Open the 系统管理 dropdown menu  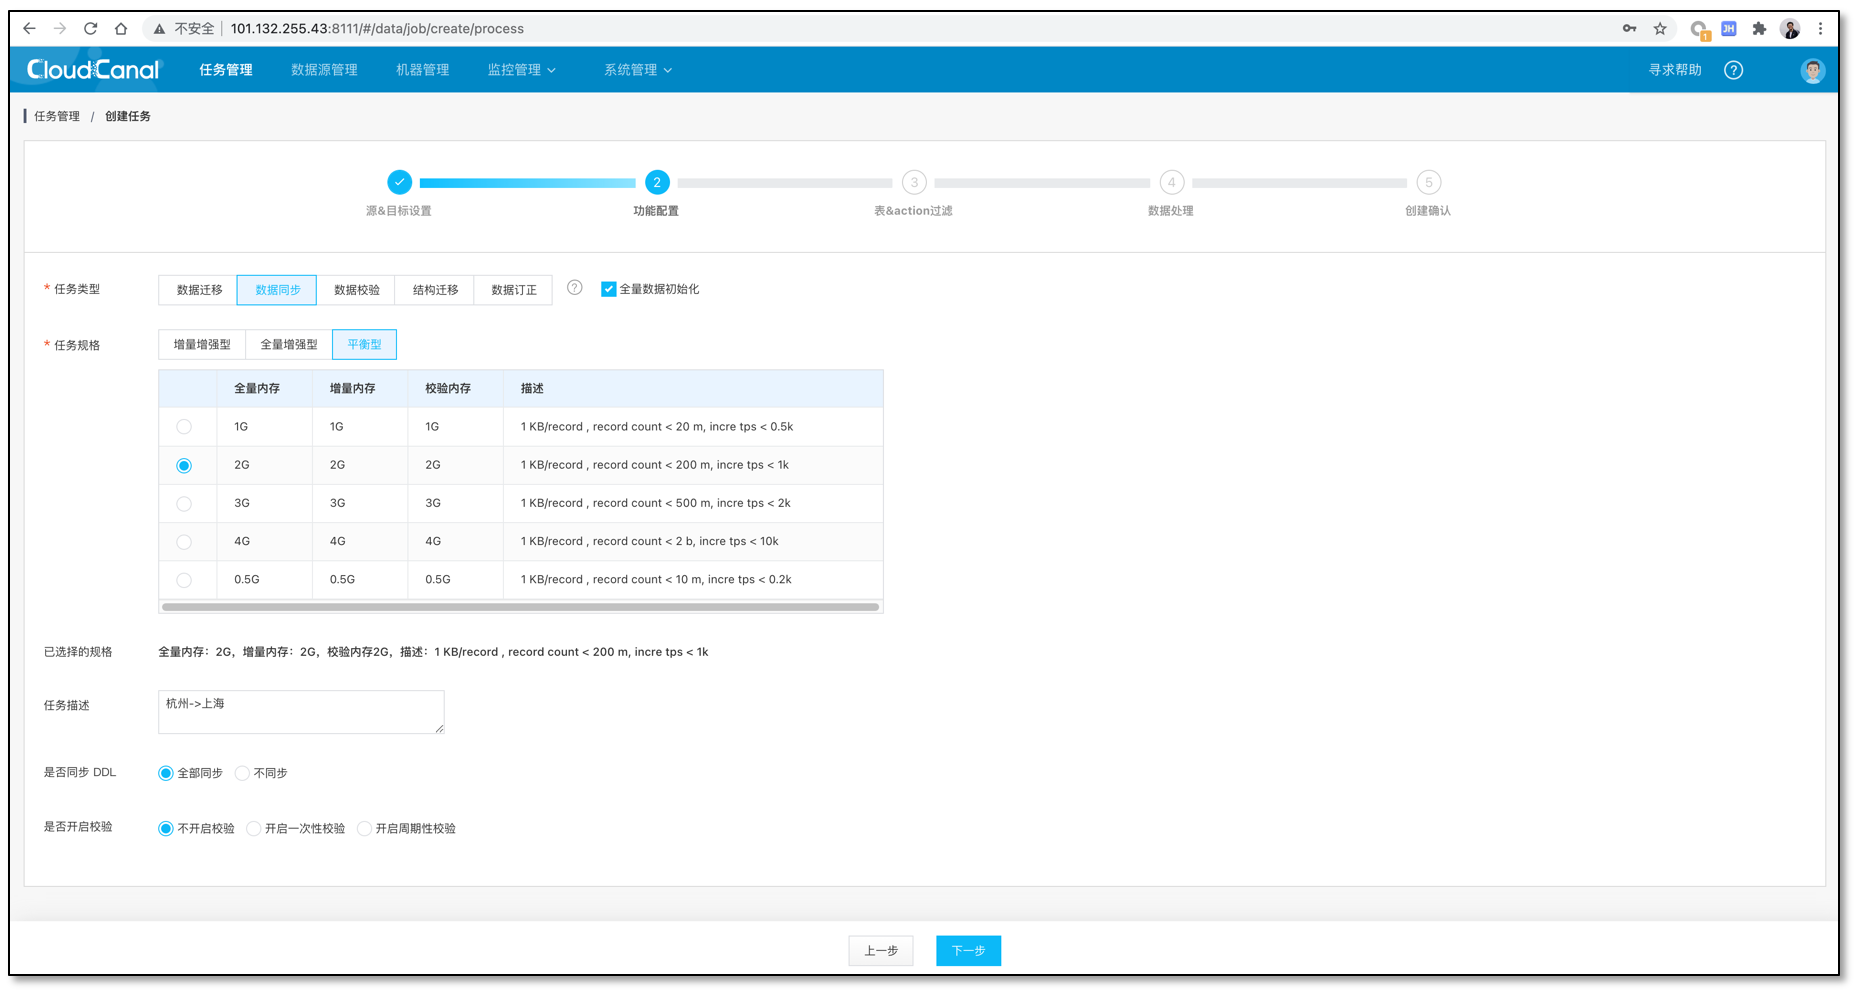coord(637,69)
